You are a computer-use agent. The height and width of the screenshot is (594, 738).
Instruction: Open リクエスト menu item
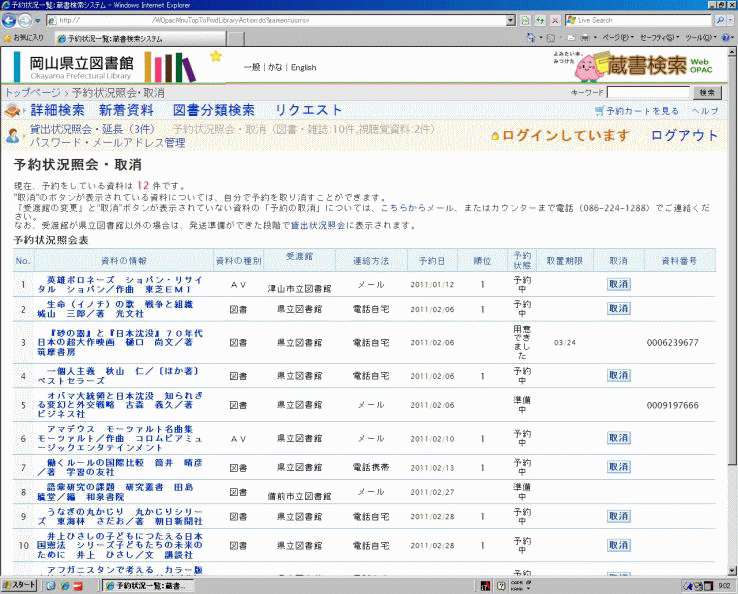pos(308,110)
